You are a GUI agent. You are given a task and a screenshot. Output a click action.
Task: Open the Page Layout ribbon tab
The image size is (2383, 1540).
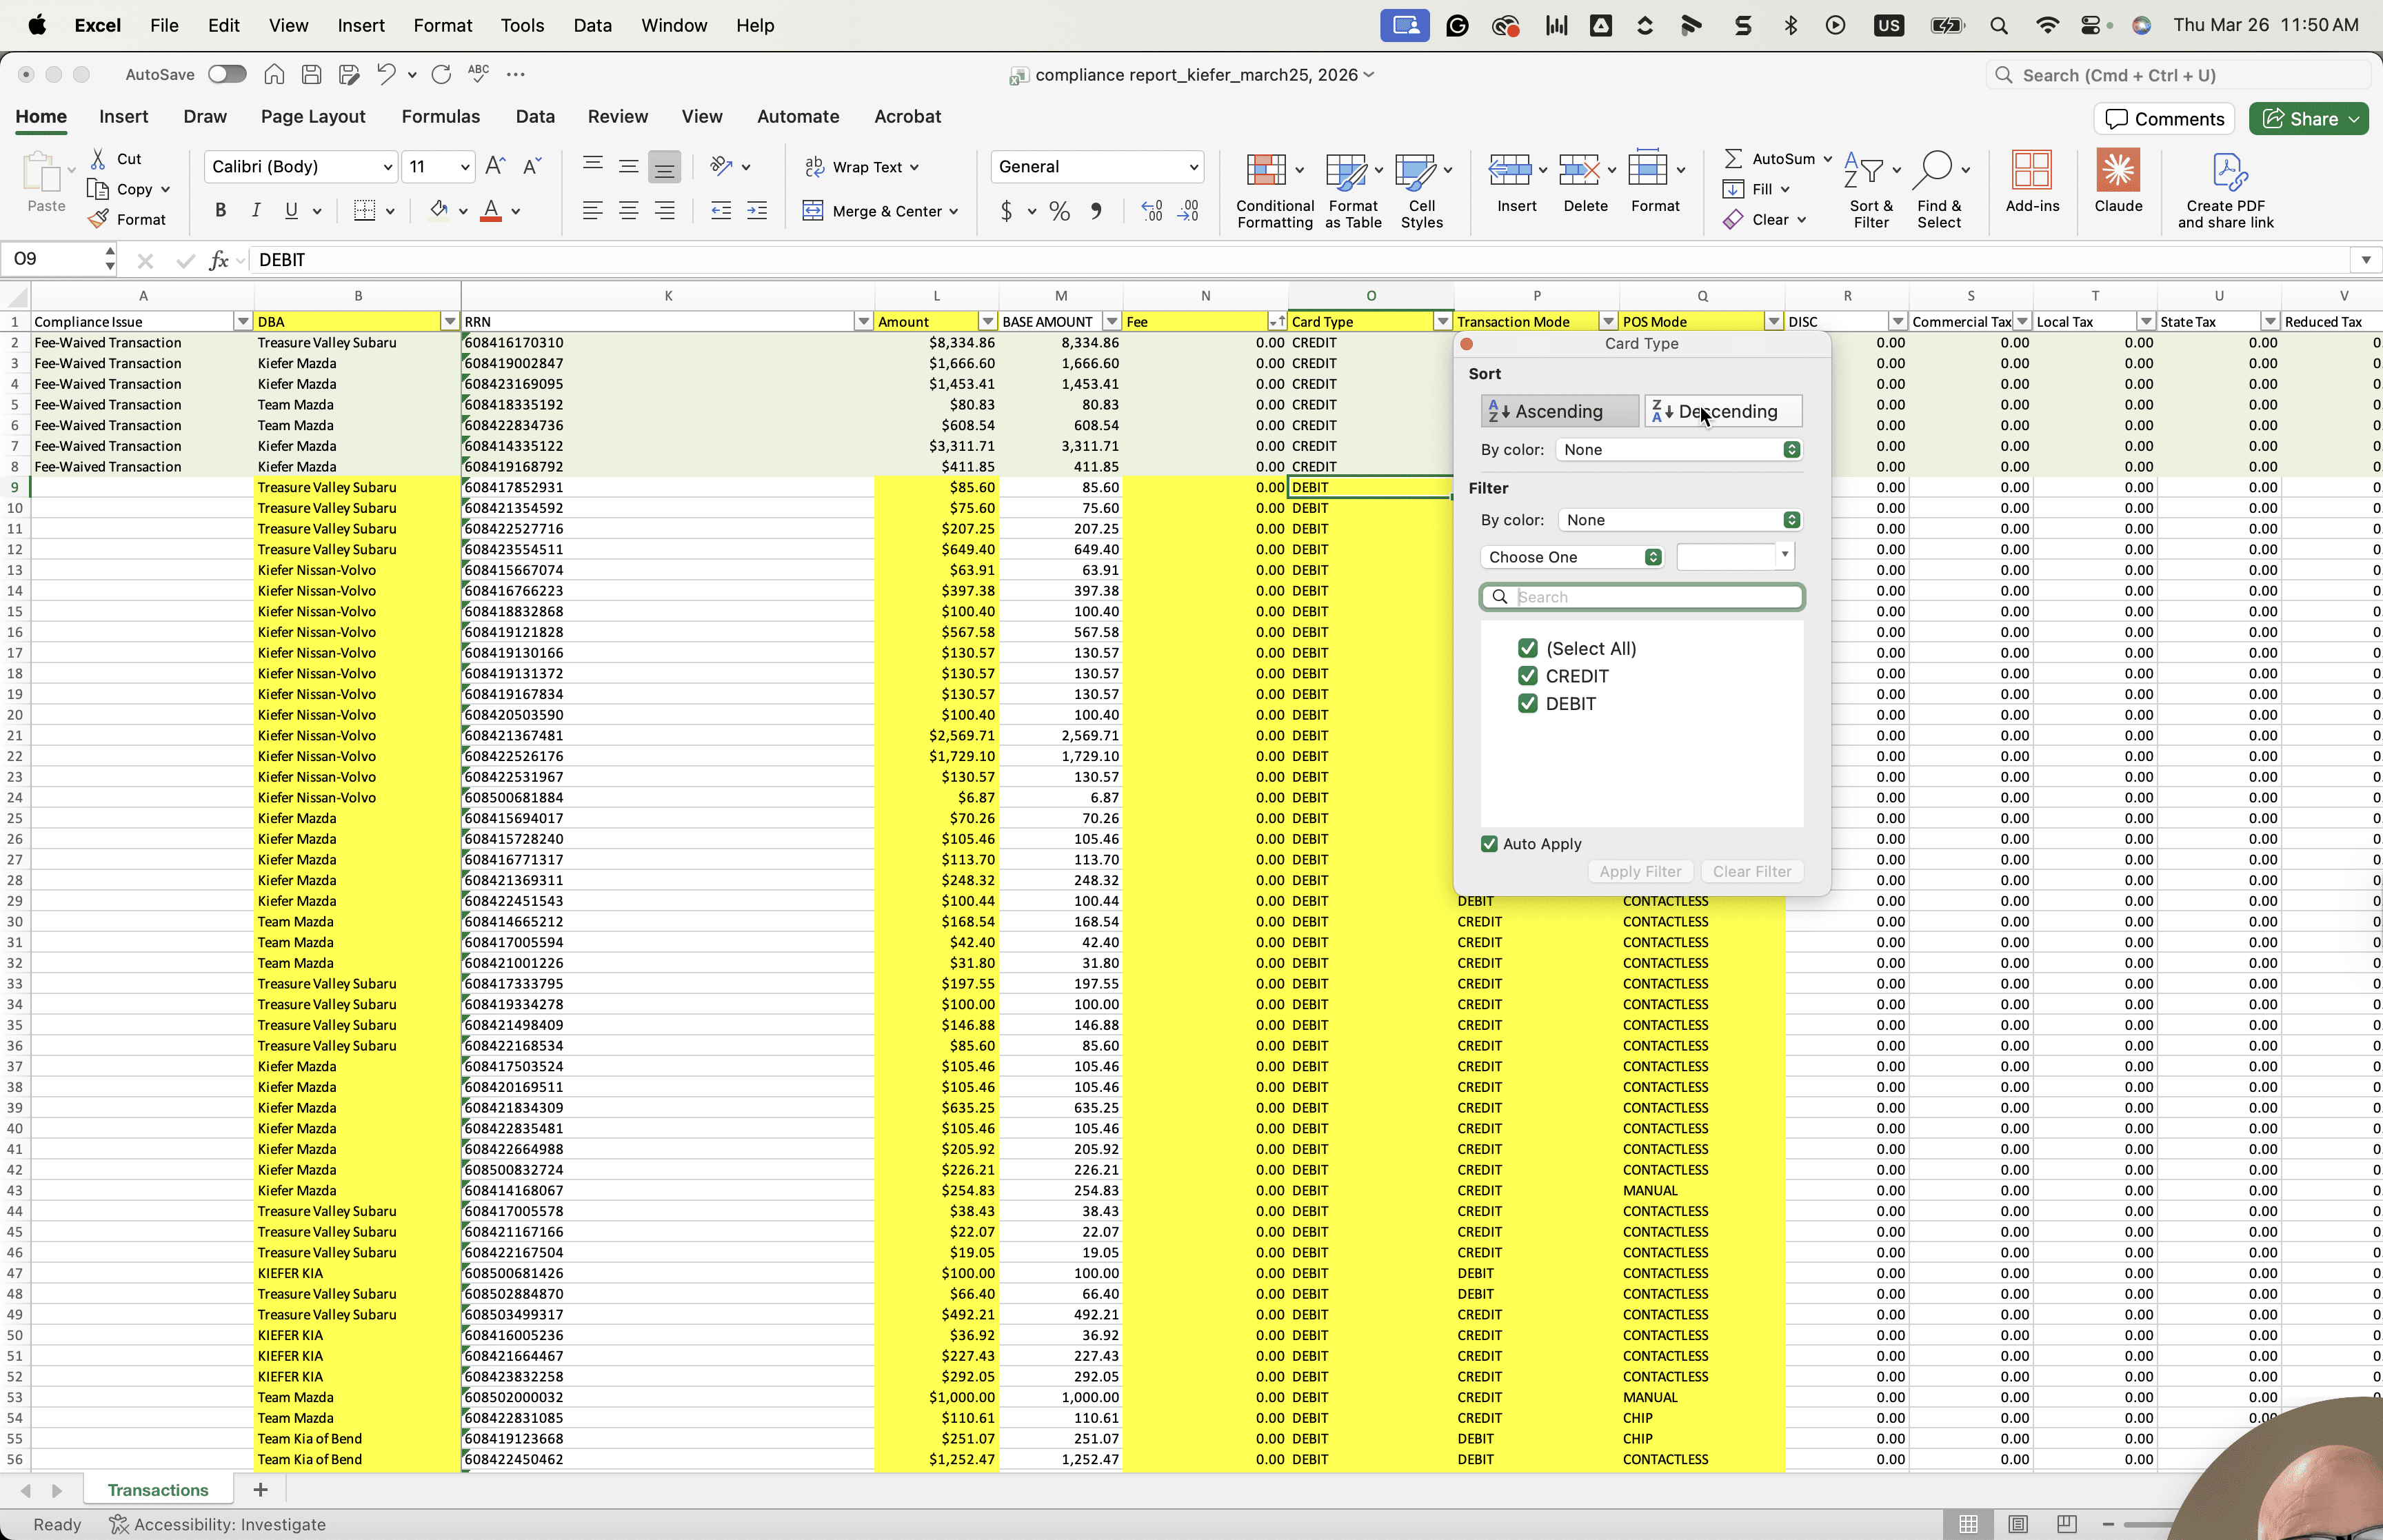[313, 116]
